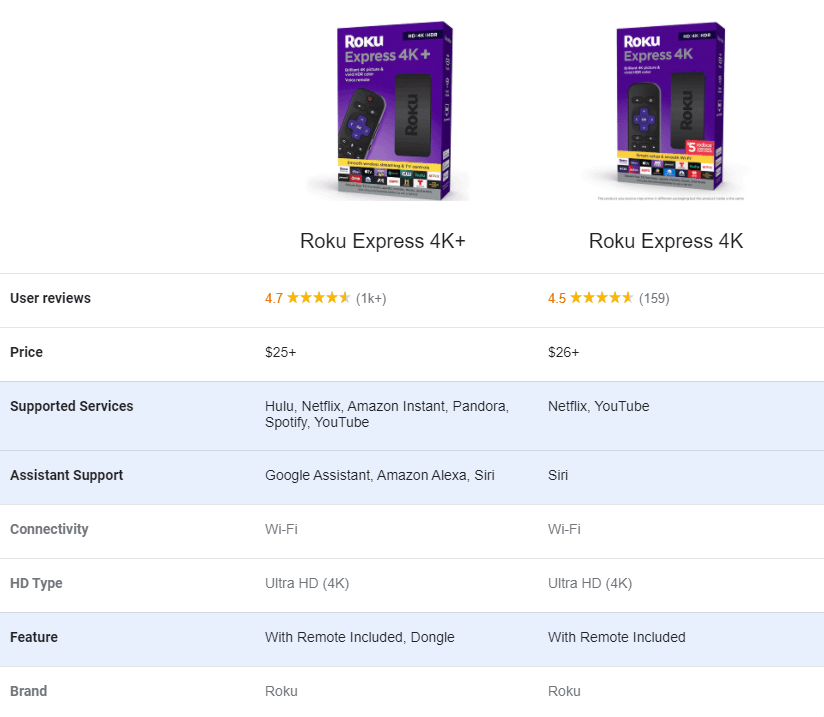The width and height of the screenshot is (824, 717).
Task: Select the Assistant Support row label
Action: (66, 475)
